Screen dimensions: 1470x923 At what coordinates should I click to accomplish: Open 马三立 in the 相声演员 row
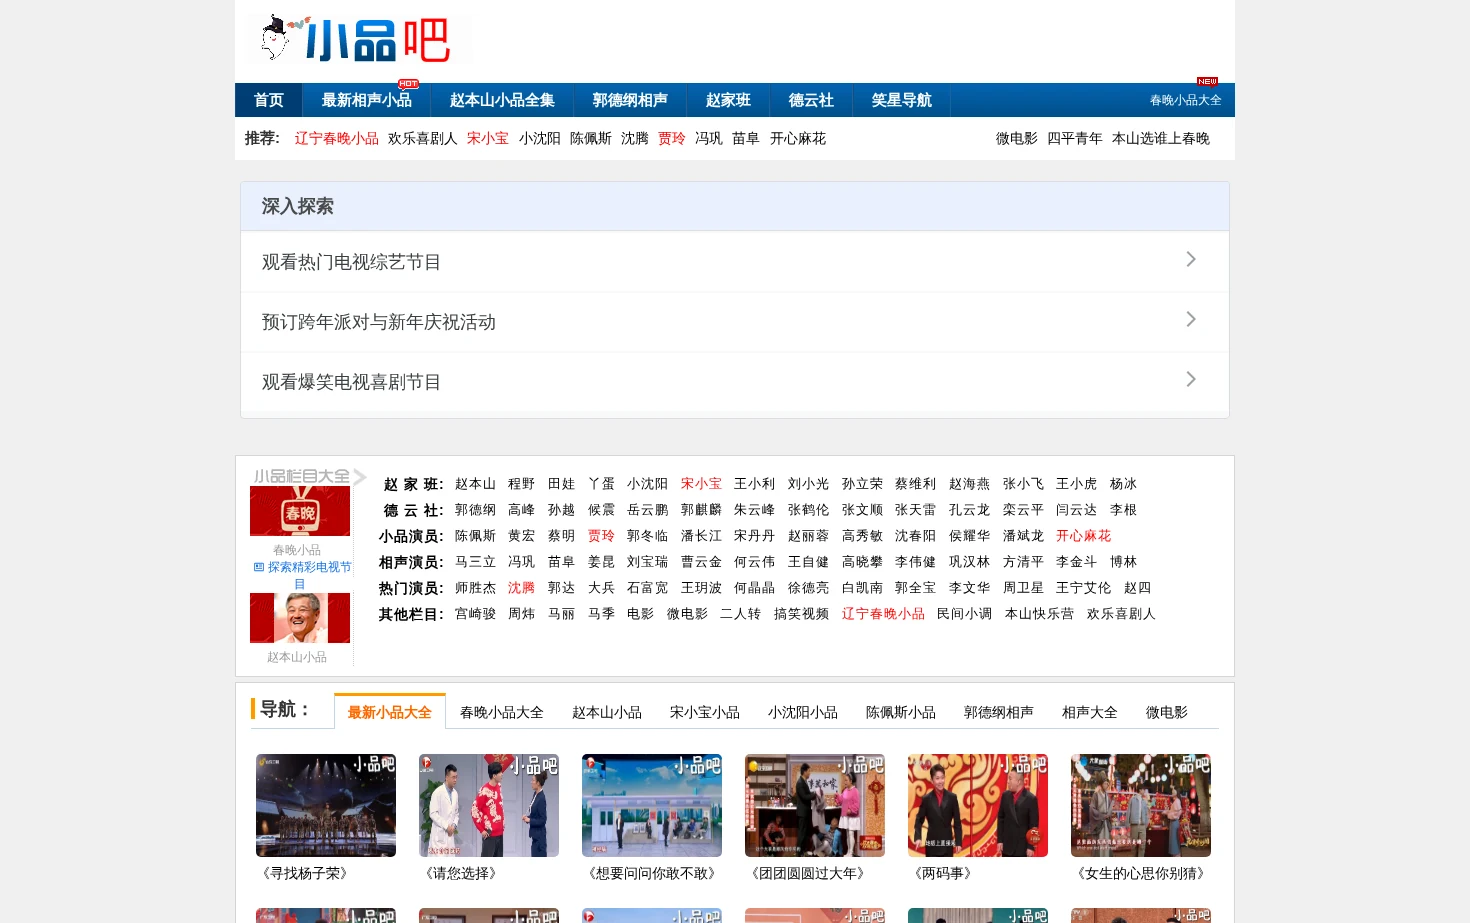(x=476, y=562)
